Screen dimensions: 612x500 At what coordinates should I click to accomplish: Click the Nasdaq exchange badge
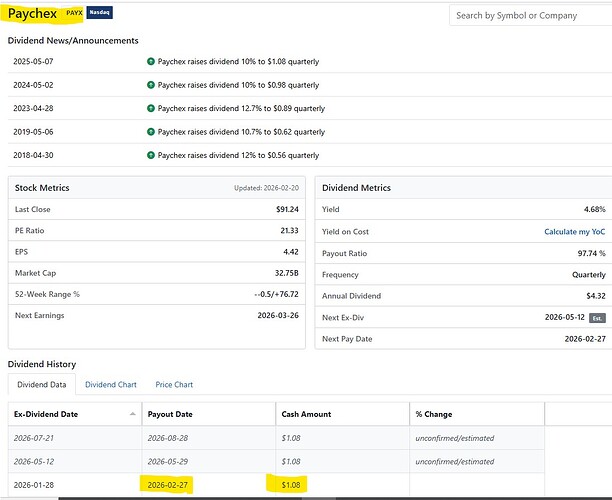(x=100, y=13)
